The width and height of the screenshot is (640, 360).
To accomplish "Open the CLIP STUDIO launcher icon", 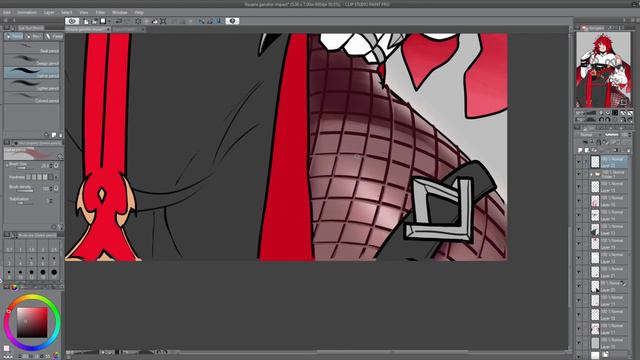I will click(x=72, y=21).
